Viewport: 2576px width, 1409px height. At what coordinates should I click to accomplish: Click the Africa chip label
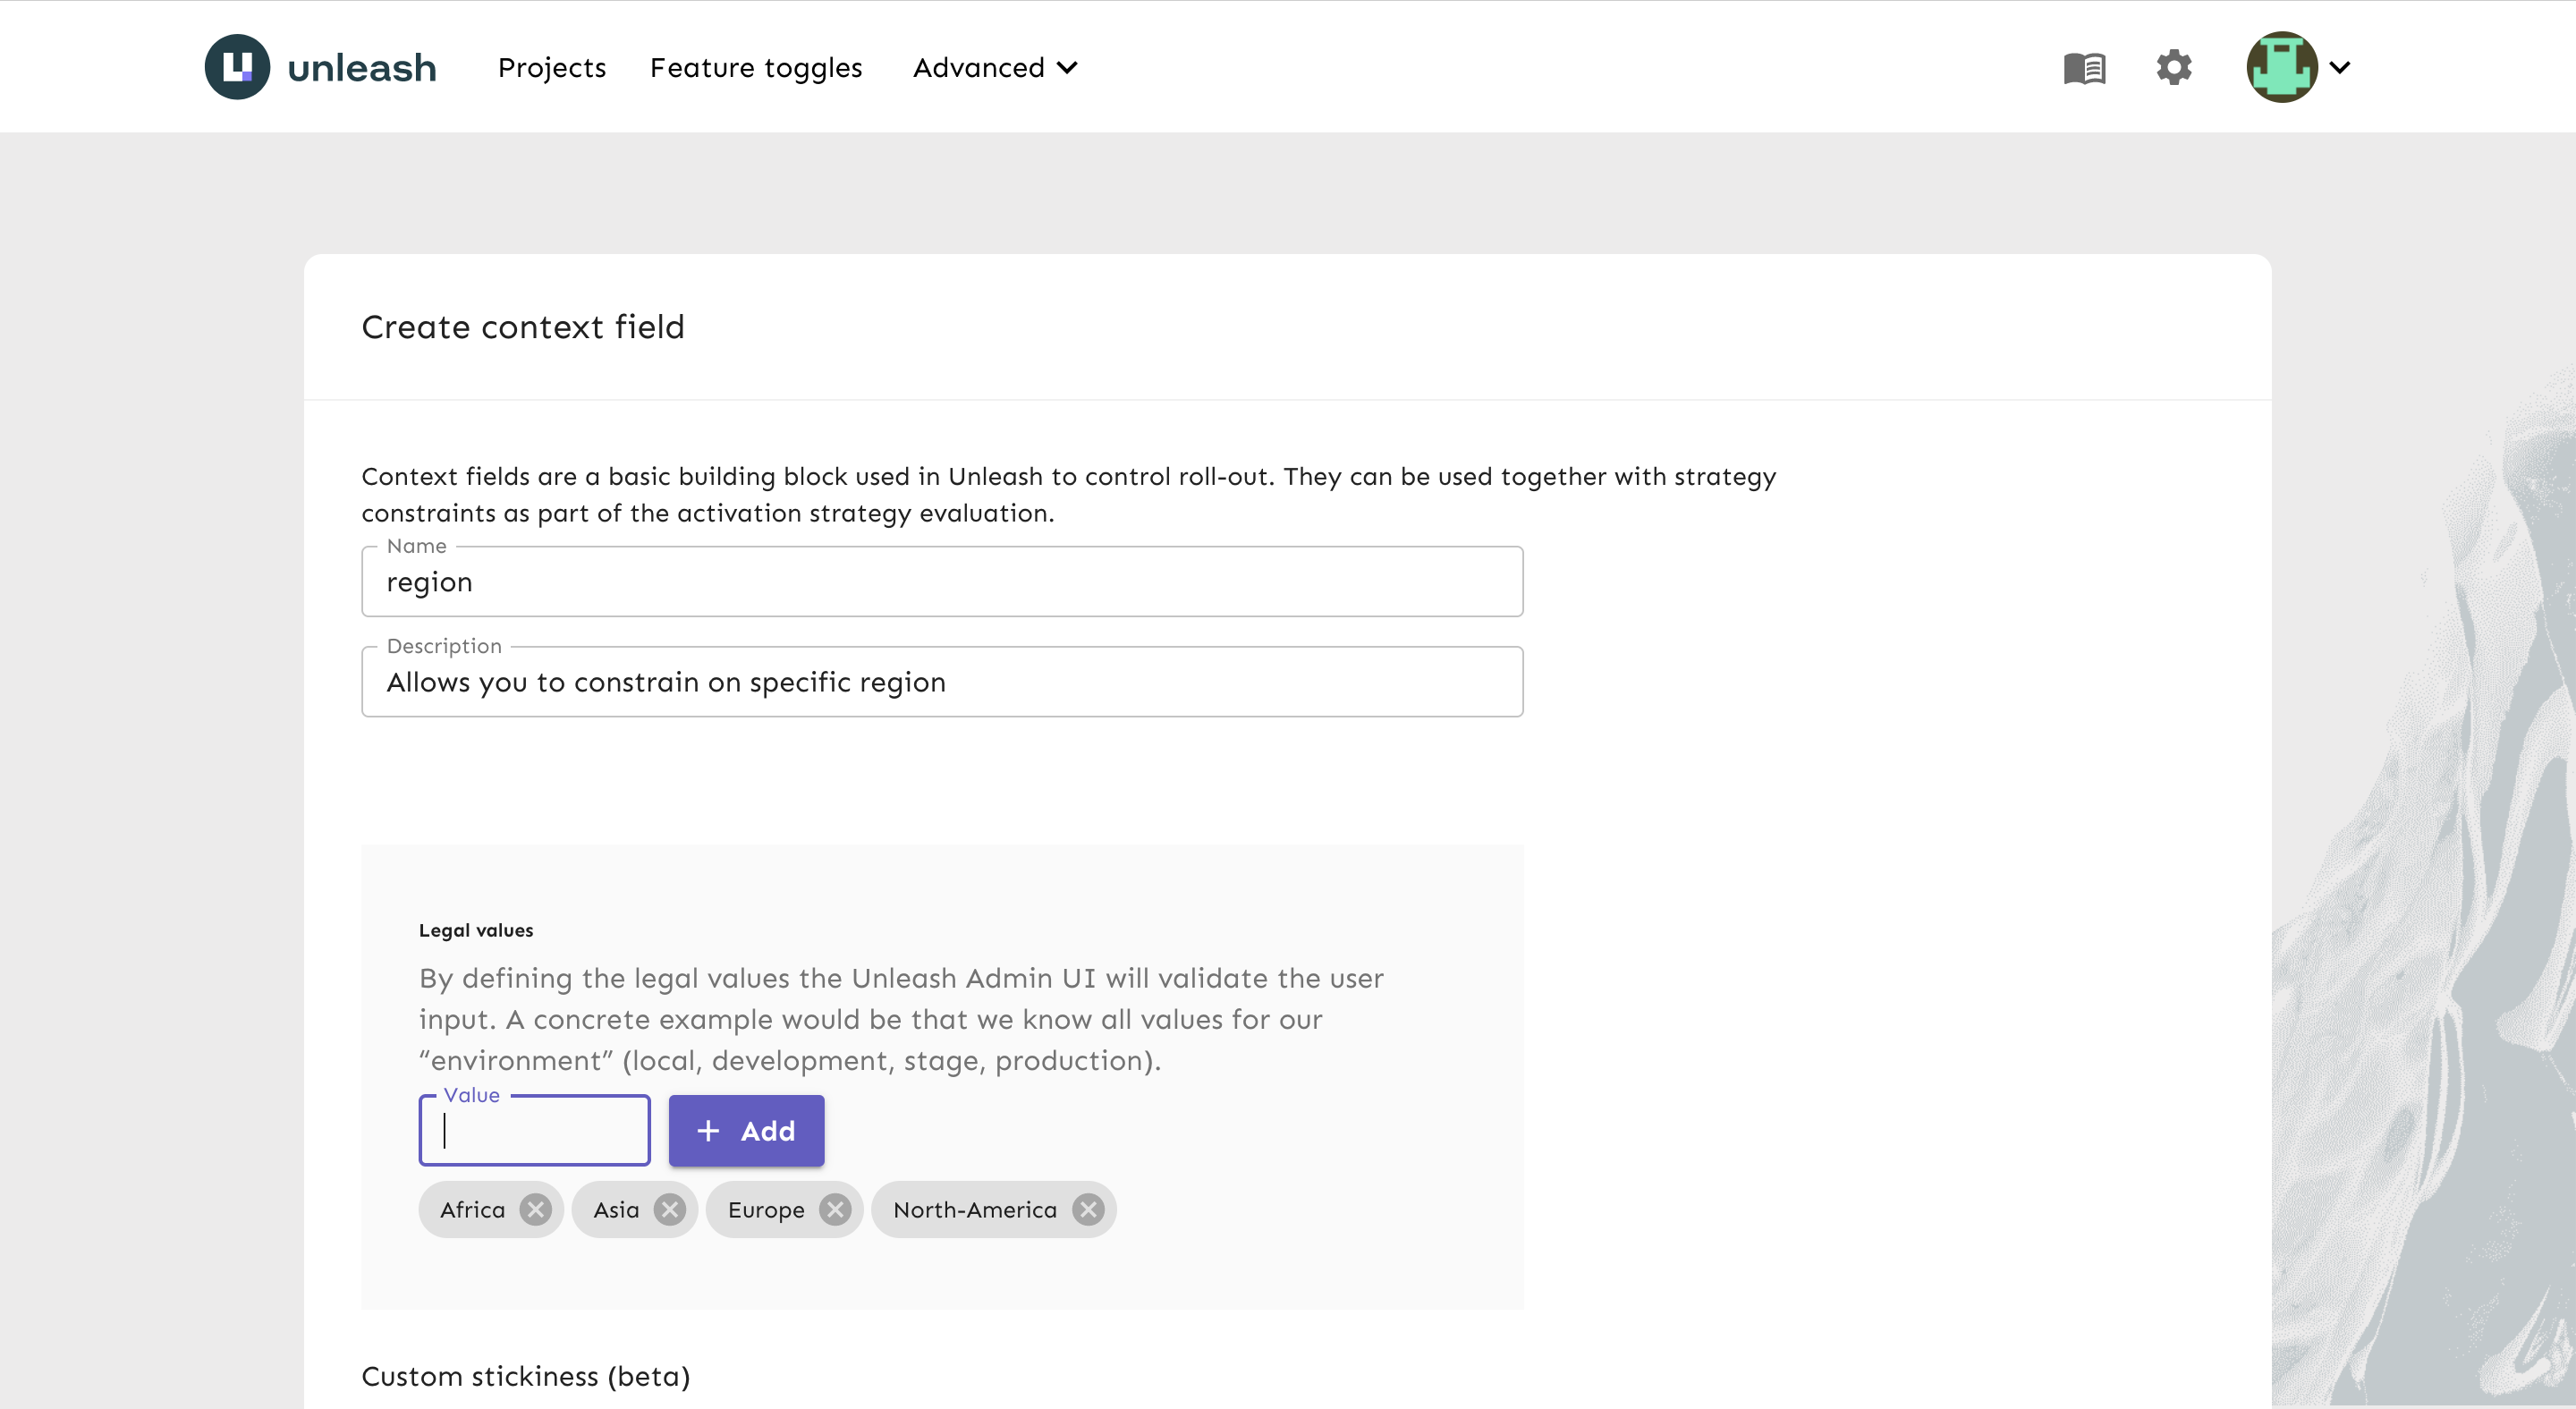click(472, 1210)
